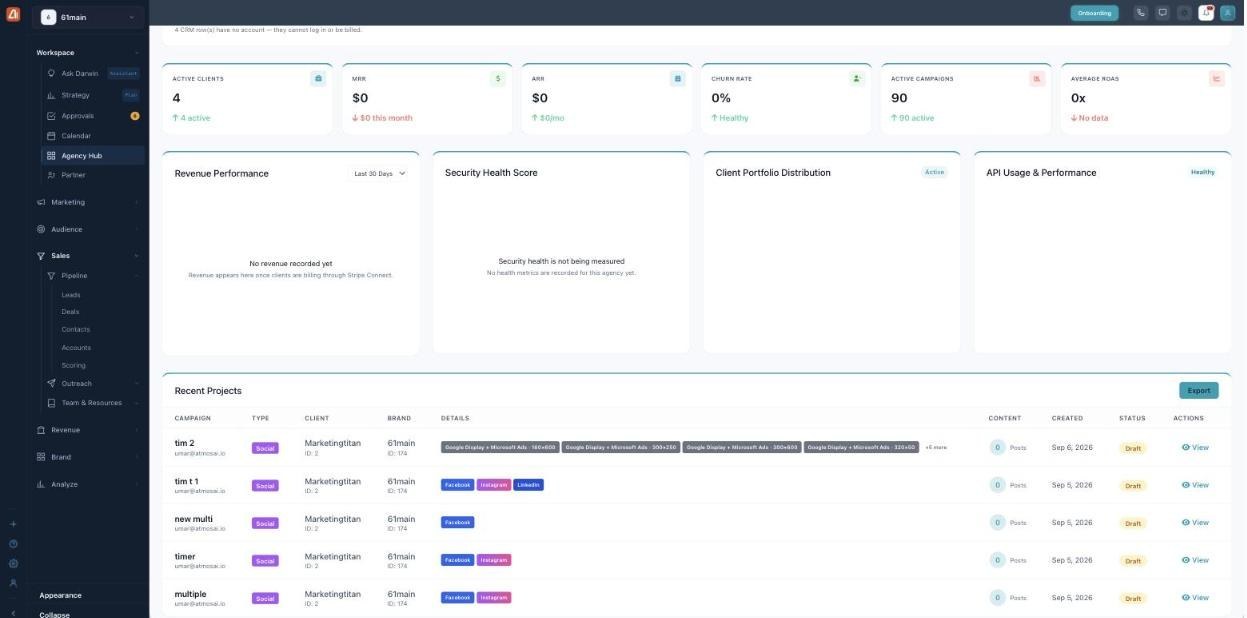Open Approvals in the sidebar
Screen dimensions: 1247x618
(x=93, y=116)
